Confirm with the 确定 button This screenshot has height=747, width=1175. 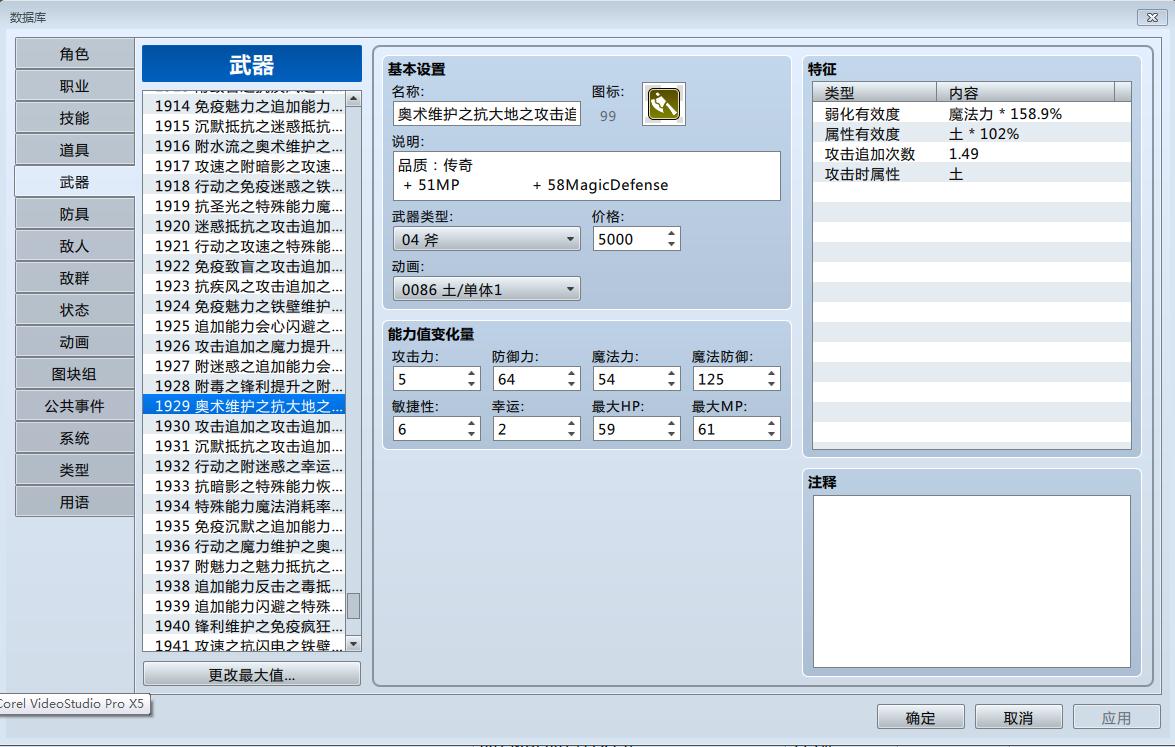pos(920,718)
